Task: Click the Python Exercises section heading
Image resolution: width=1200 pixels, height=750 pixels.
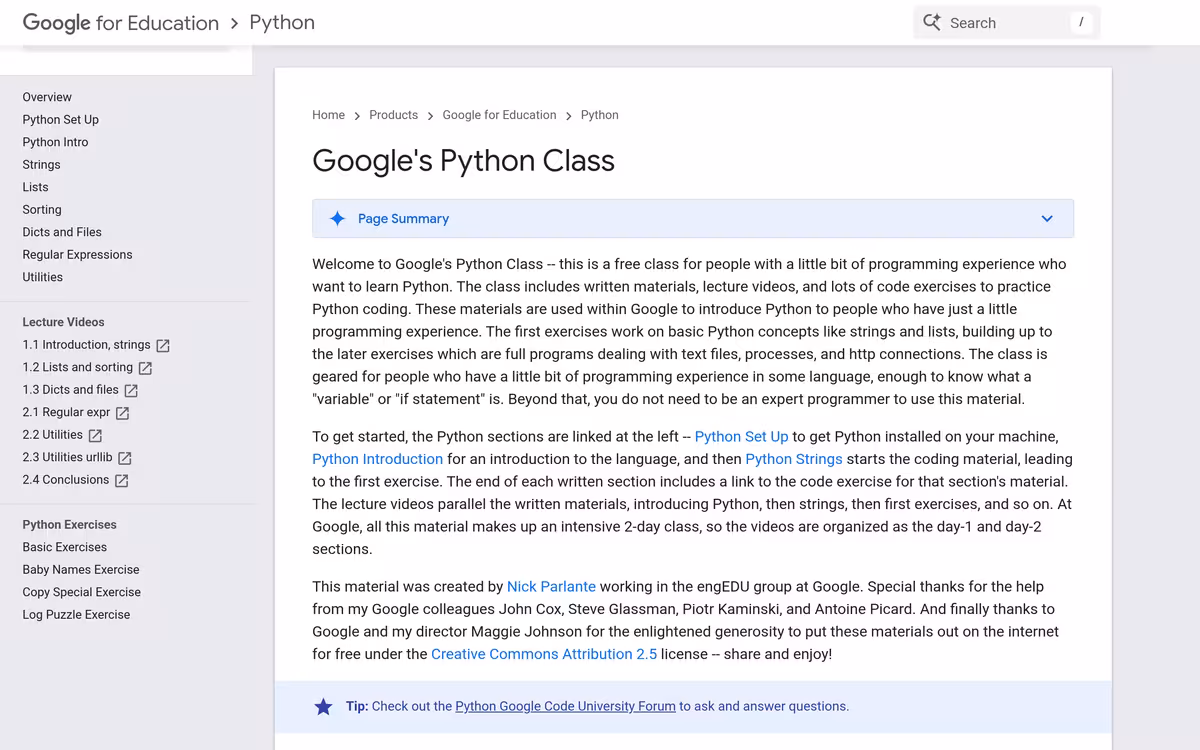Action: (69, 524)
